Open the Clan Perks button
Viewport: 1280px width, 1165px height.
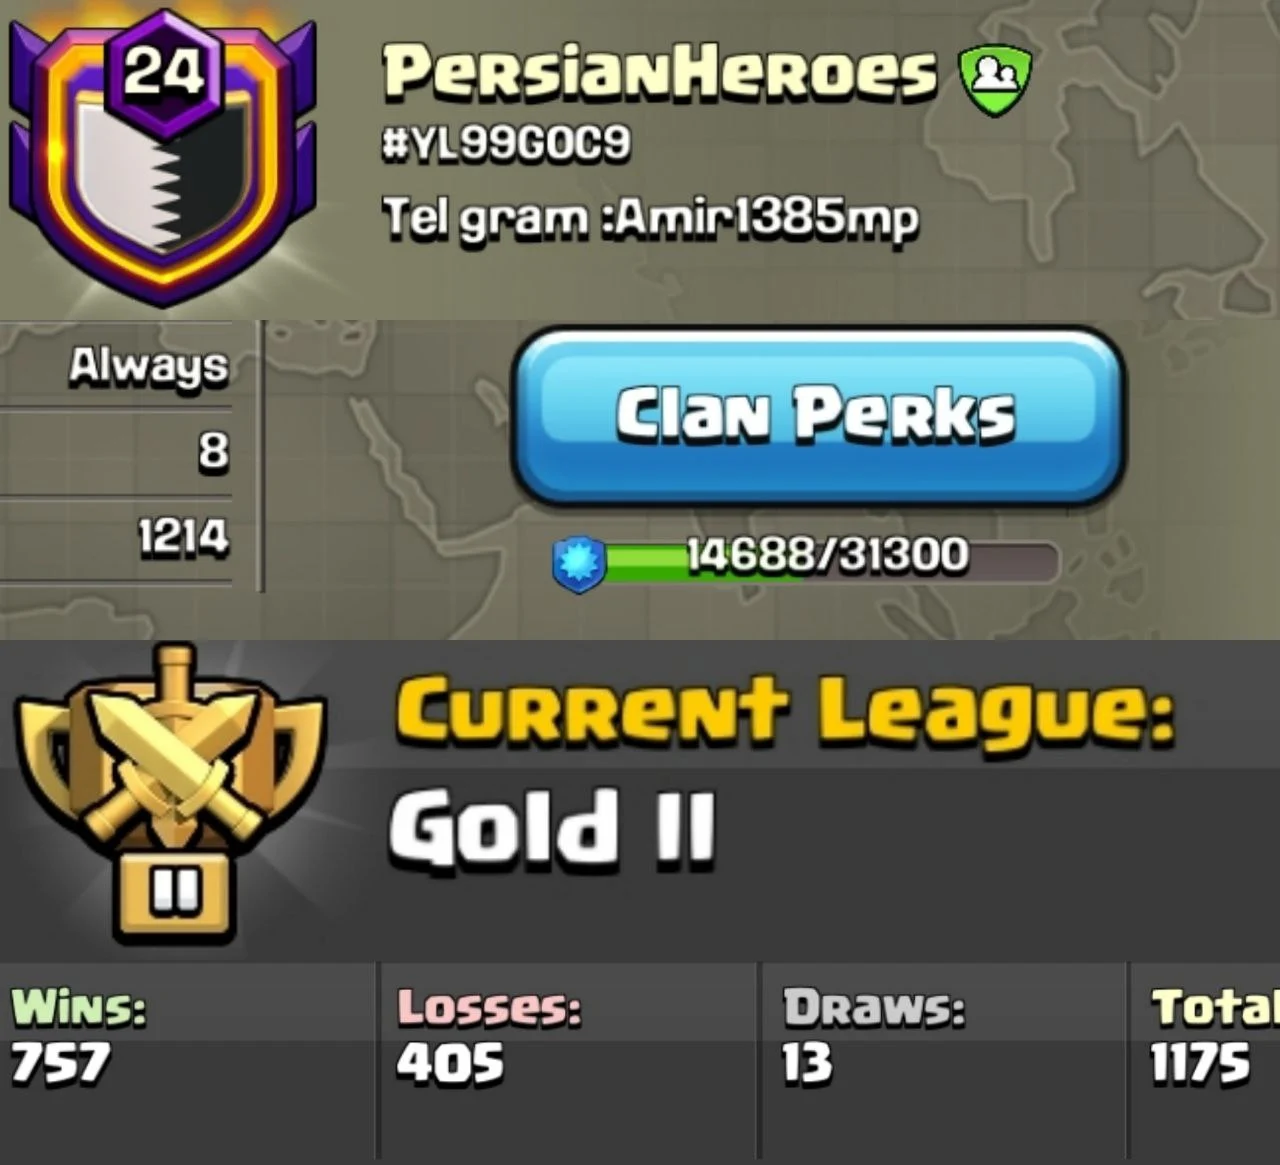[x=818, y=416]
